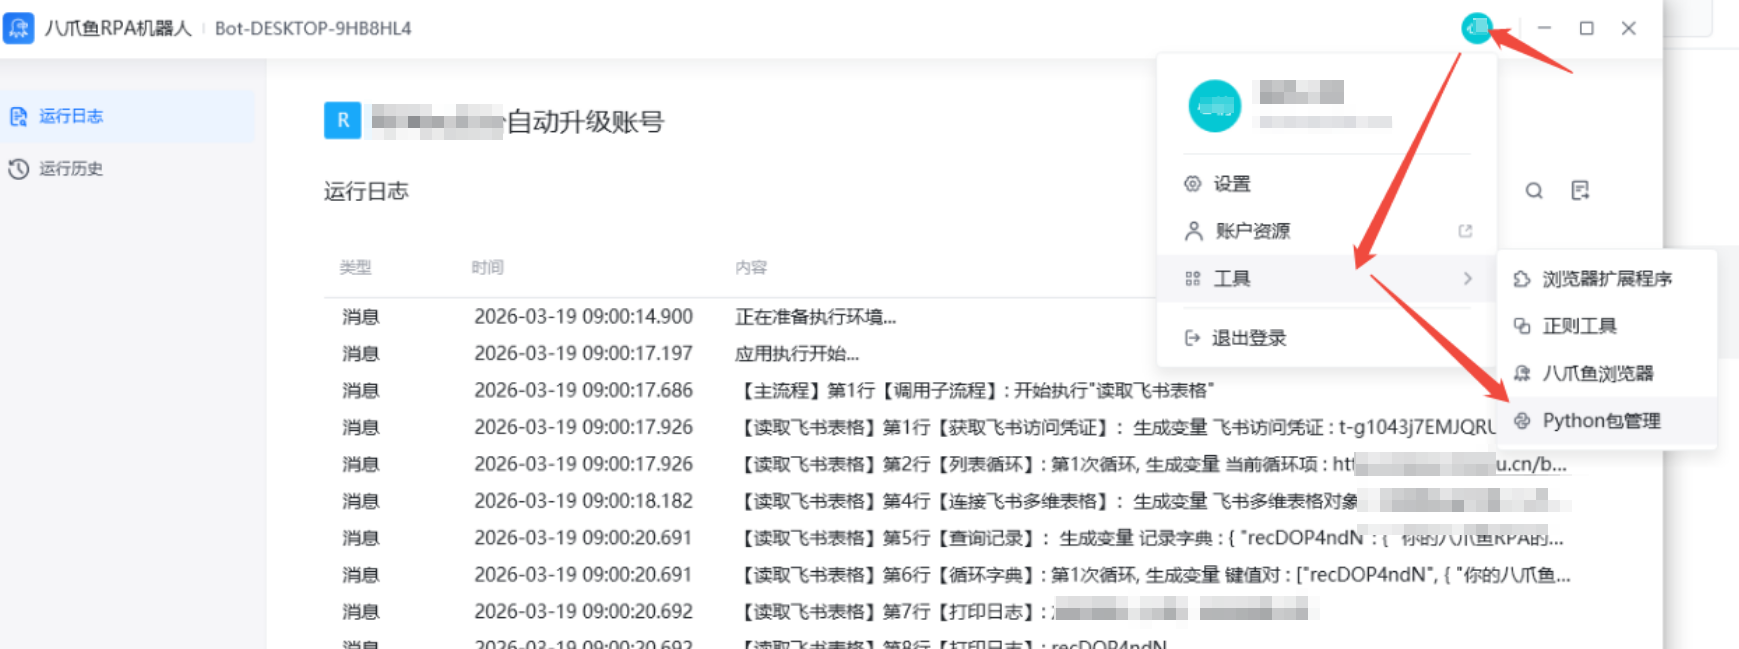Viewport: 1739px width, 649px height.
Task: Click the large avatar in profile popup
Action: click(1215, 106)
